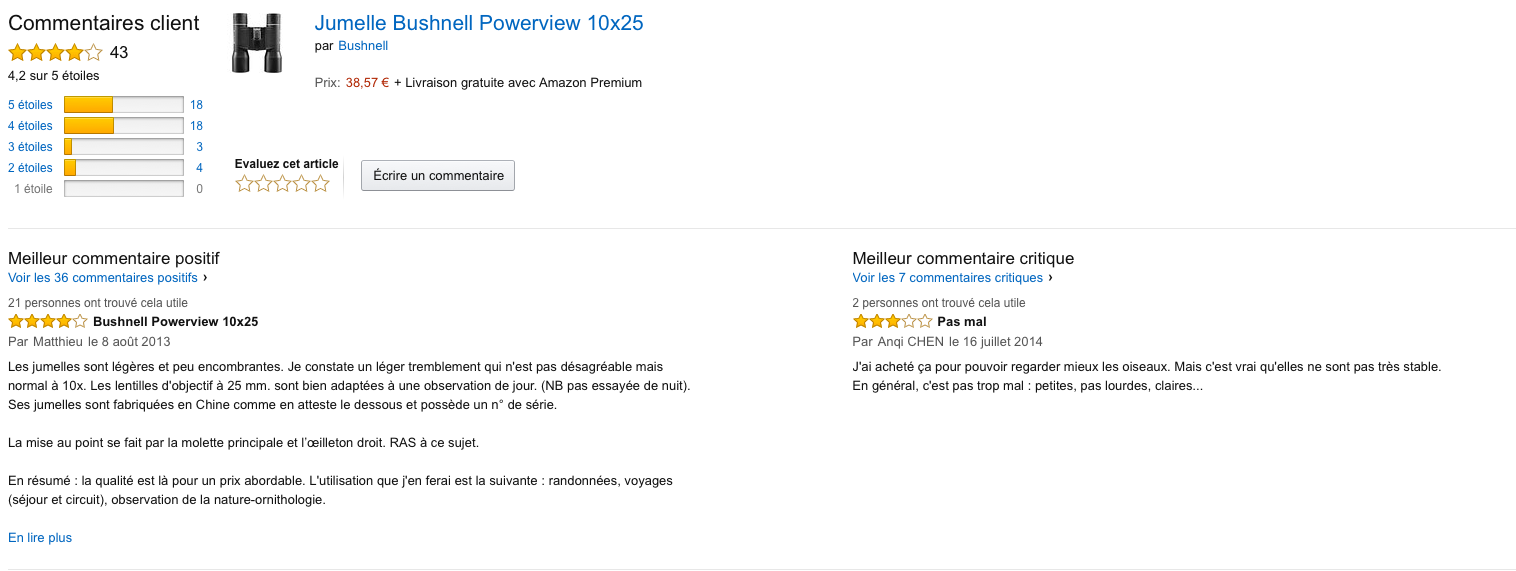
Task: Filter reviews by 4 étoiles
Action: pyautogui.click(x=30, y=126)
